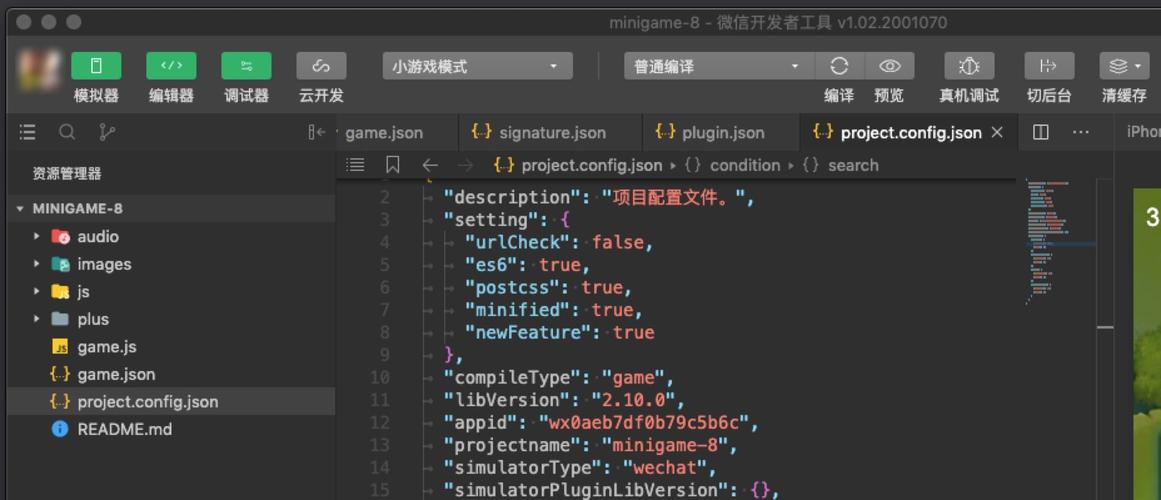
Task: Switch to the plugin.json tab
Action: (x=722, y=133)
